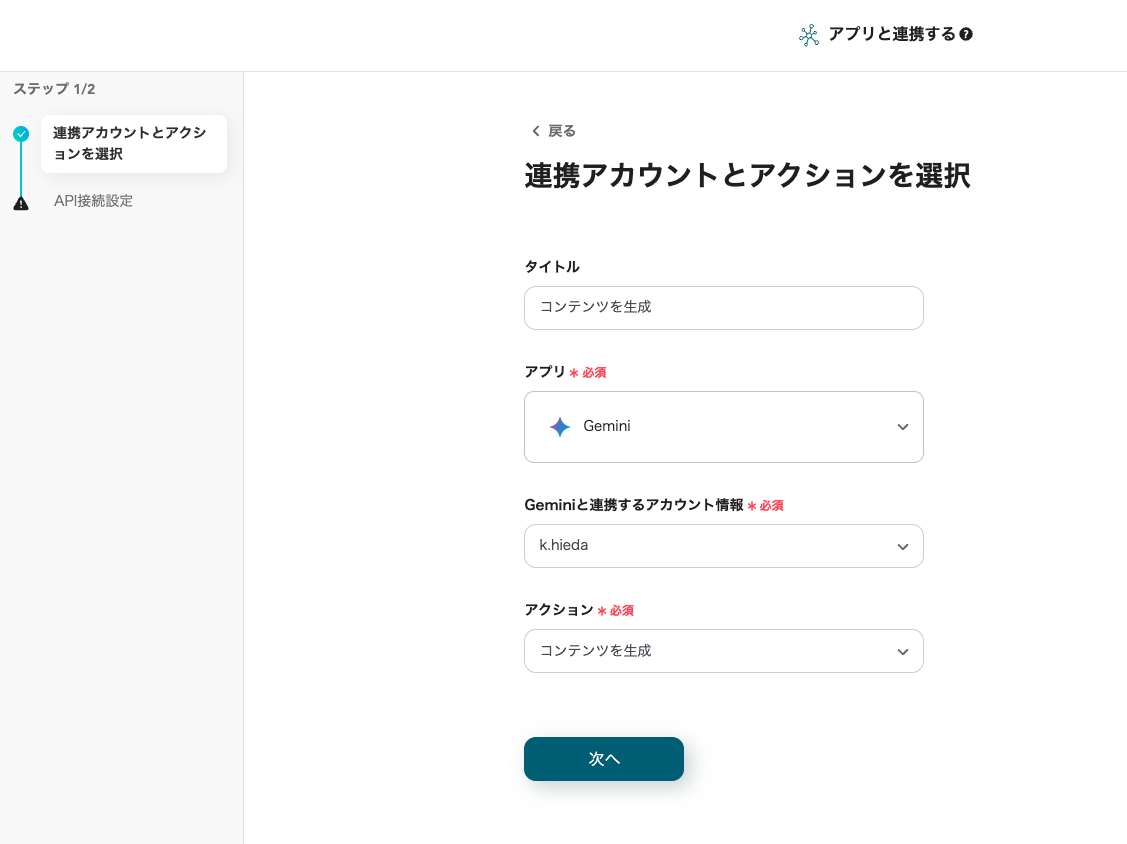This screenshot has height=844, width=1127.
Task: Click the ステップ 1/2 label
Action: pyautogui.click(x=54, y=89)
